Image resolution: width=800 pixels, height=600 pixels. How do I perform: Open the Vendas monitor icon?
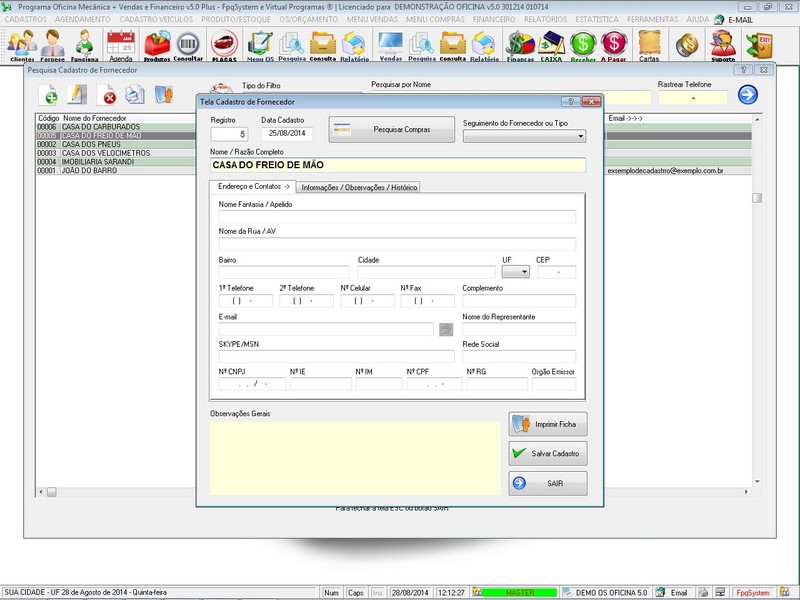pyautogui.click(x=391, y=45)
